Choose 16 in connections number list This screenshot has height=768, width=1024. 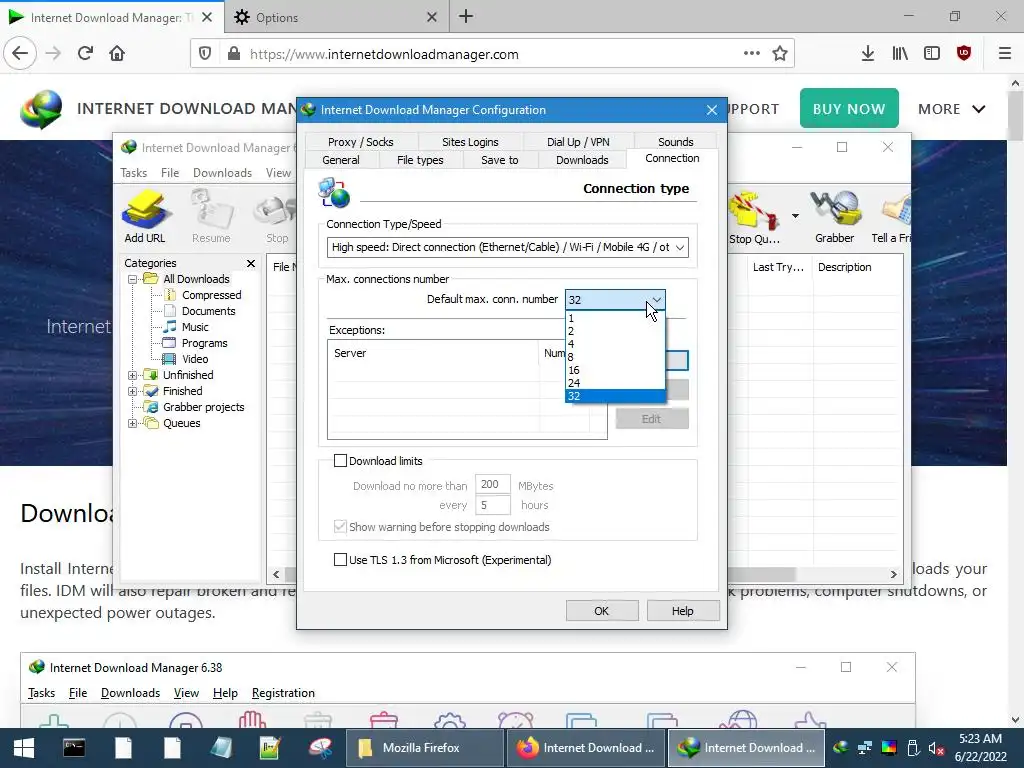615,370
